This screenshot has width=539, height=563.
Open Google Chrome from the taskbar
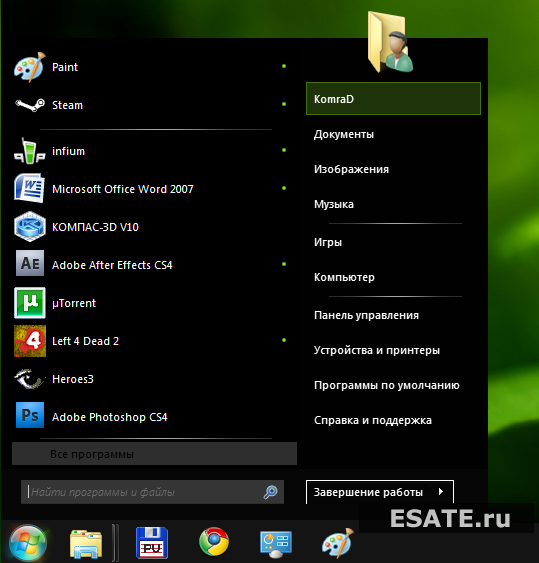pos(214,541)
